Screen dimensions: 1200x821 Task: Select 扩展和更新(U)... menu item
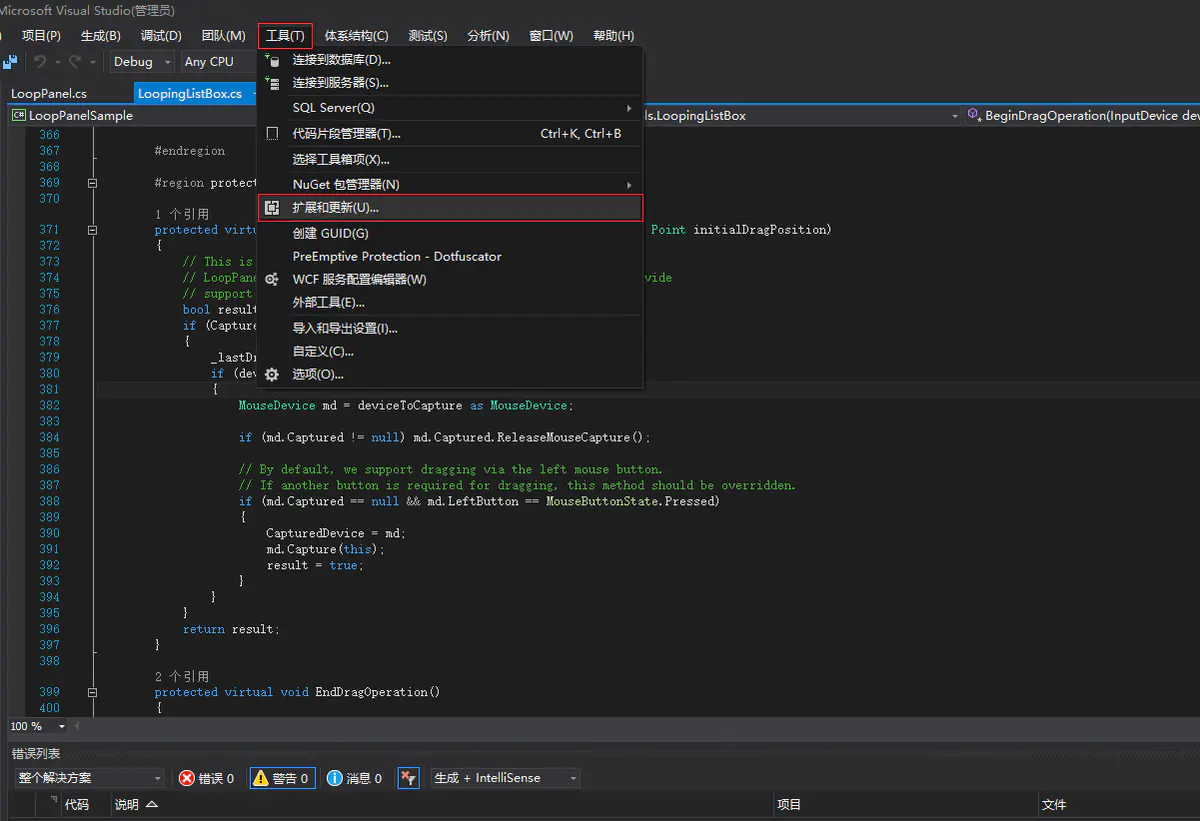click(450, 208)
